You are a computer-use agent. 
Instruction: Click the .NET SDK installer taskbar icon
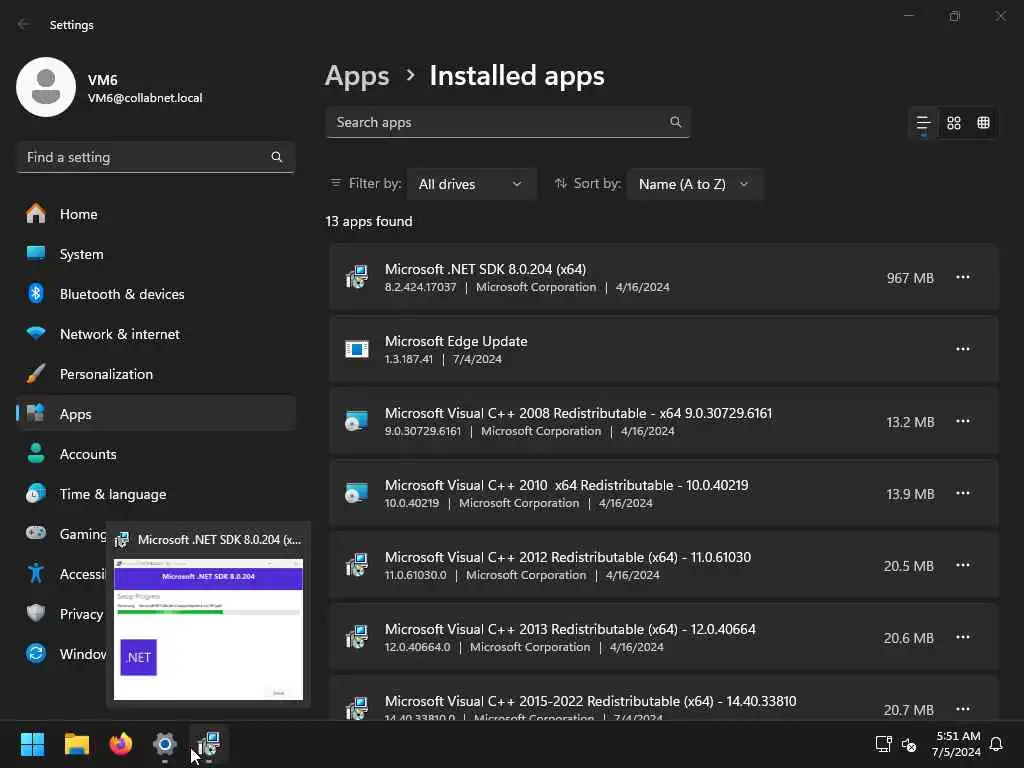coord(209,744)
